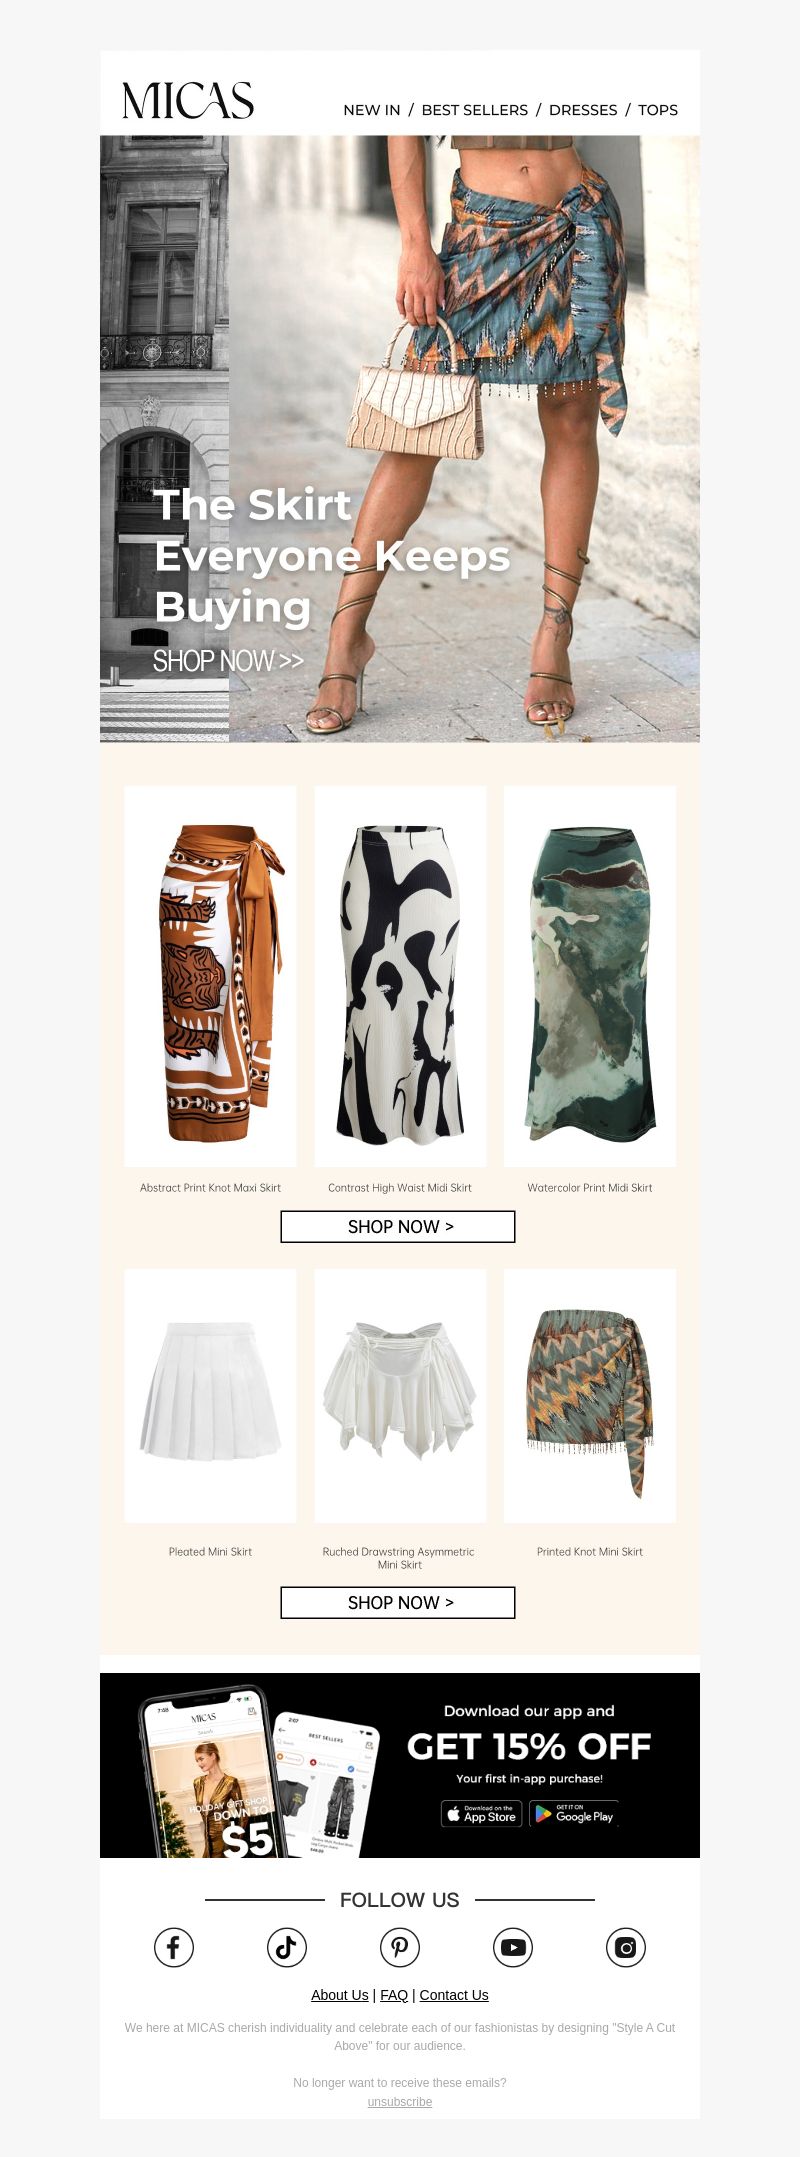Viewport: 800px width, 2157px height.
Task: Click the MICAS logo
Action: 188,100
